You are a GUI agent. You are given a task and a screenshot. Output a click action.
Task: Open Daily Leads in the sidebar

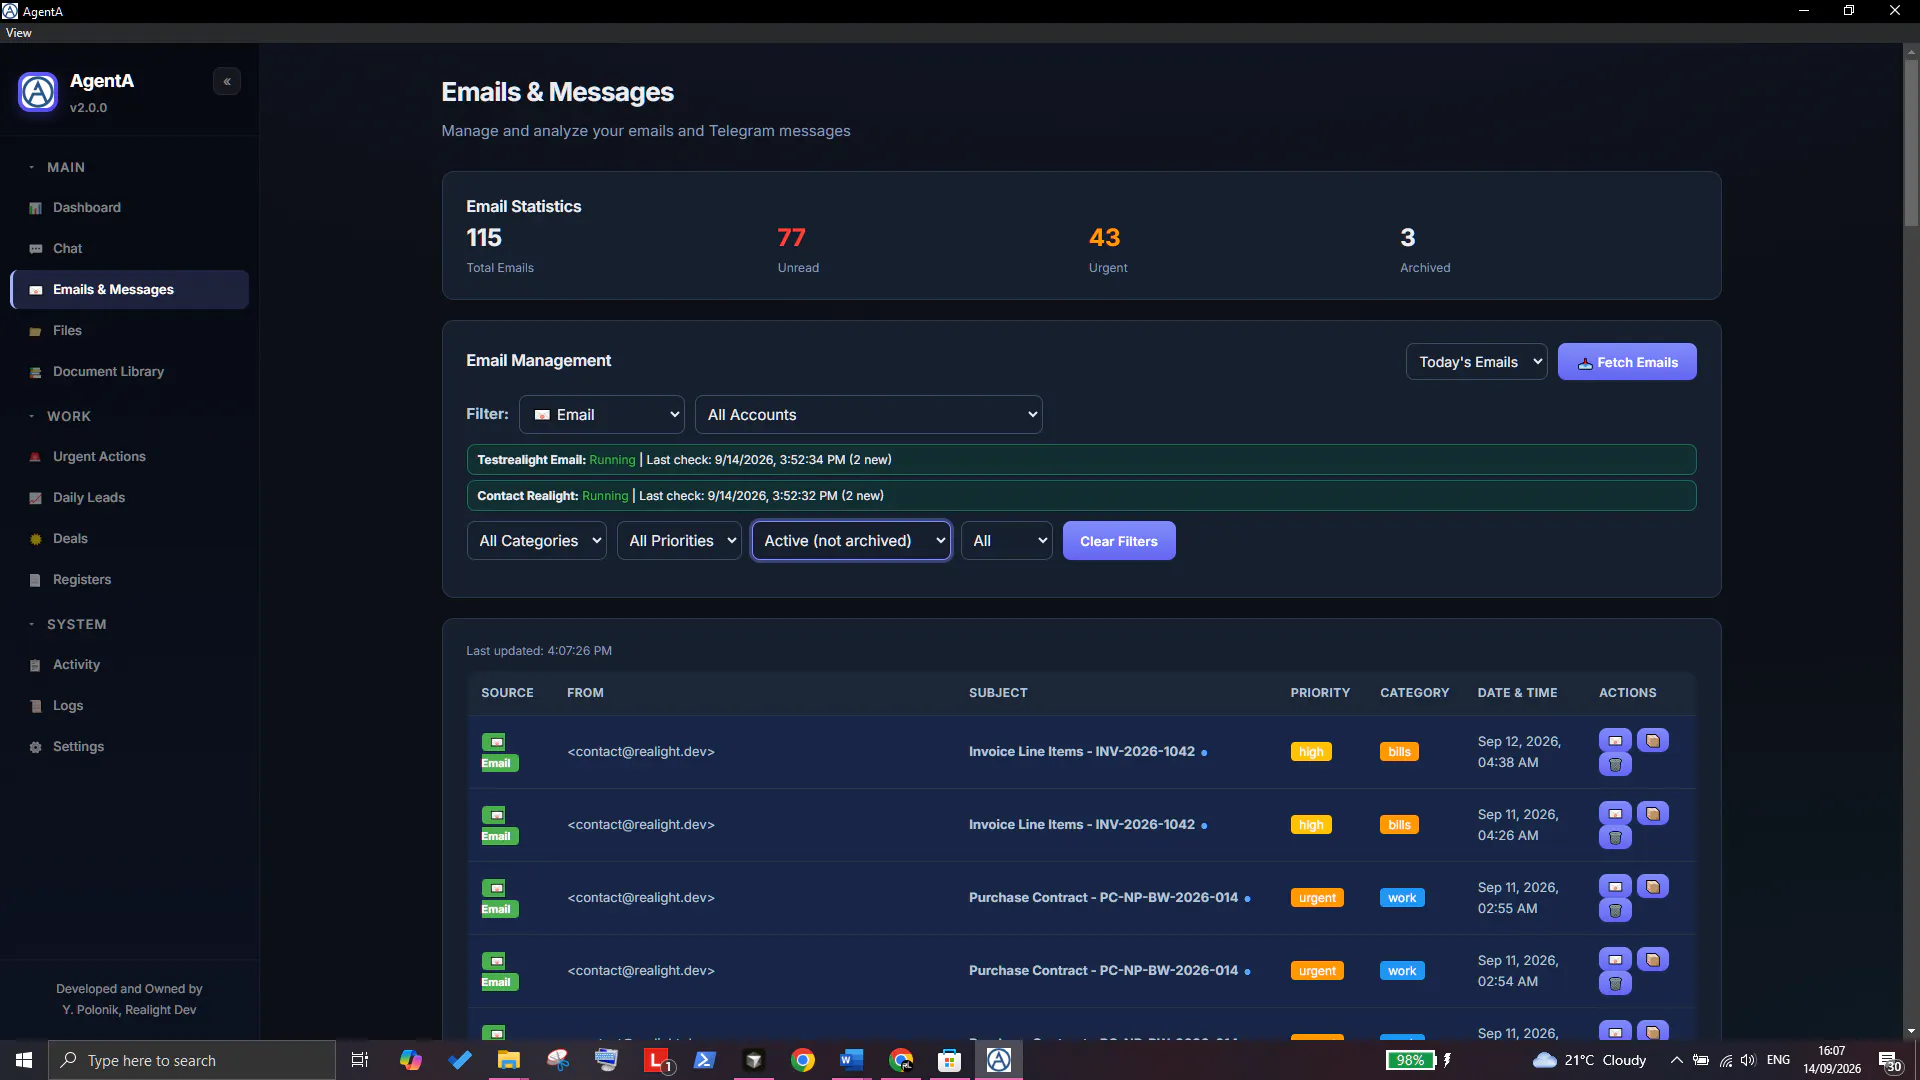click(129, 498)
